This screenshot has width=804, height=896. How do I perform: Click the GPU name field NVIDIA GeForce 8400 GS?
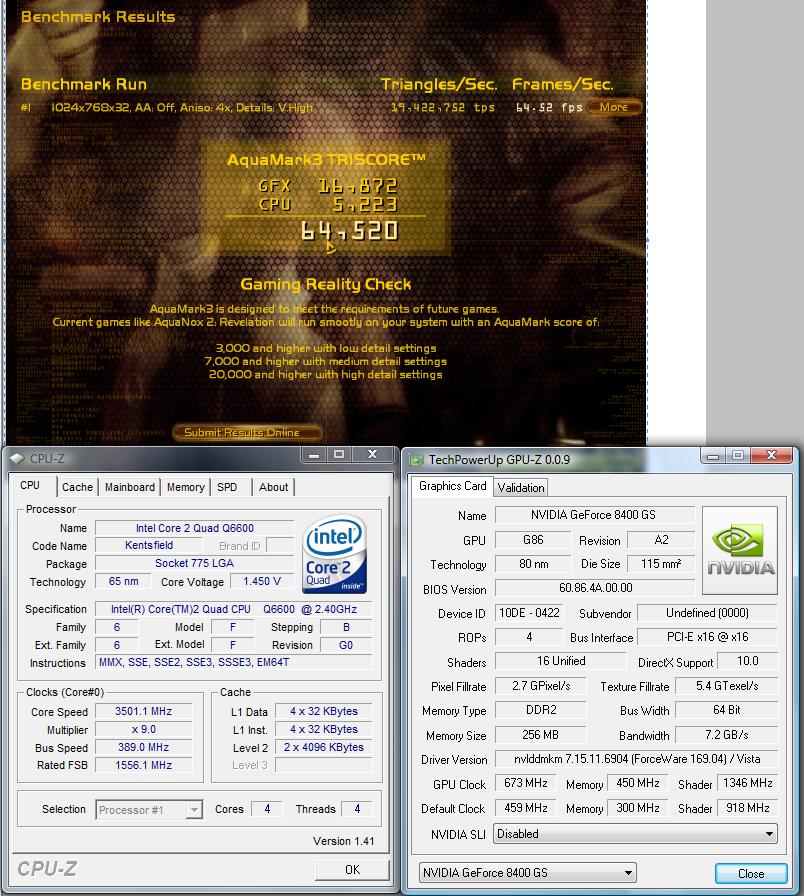click(594, 515)
